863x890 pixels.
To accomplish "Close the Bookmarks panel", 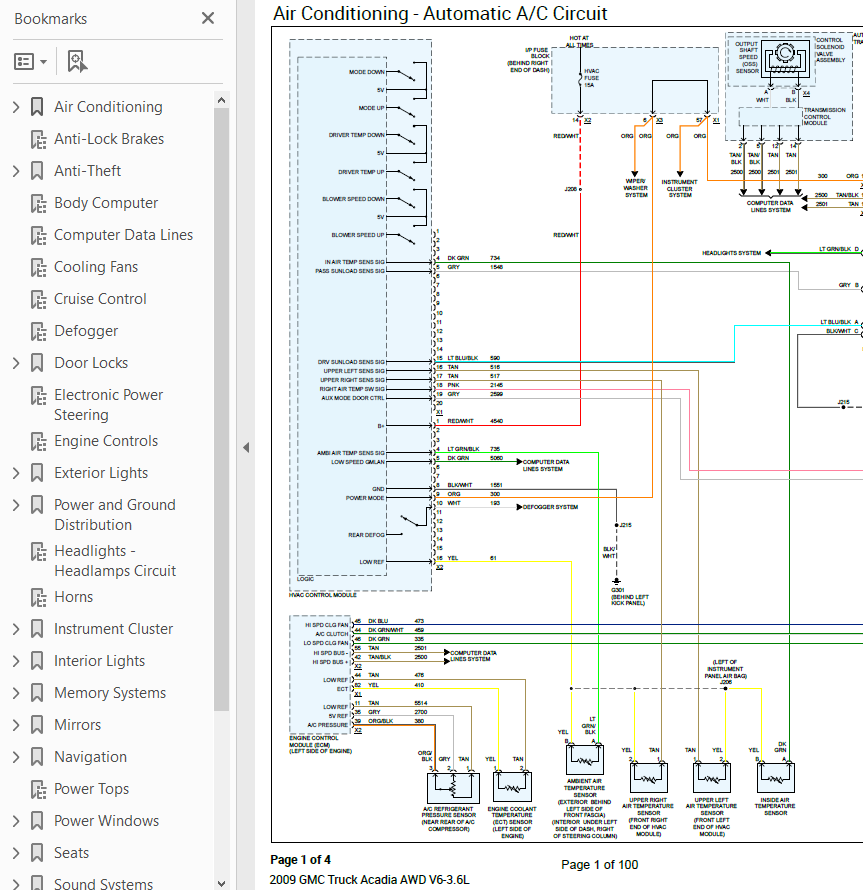I will point(208,18).
